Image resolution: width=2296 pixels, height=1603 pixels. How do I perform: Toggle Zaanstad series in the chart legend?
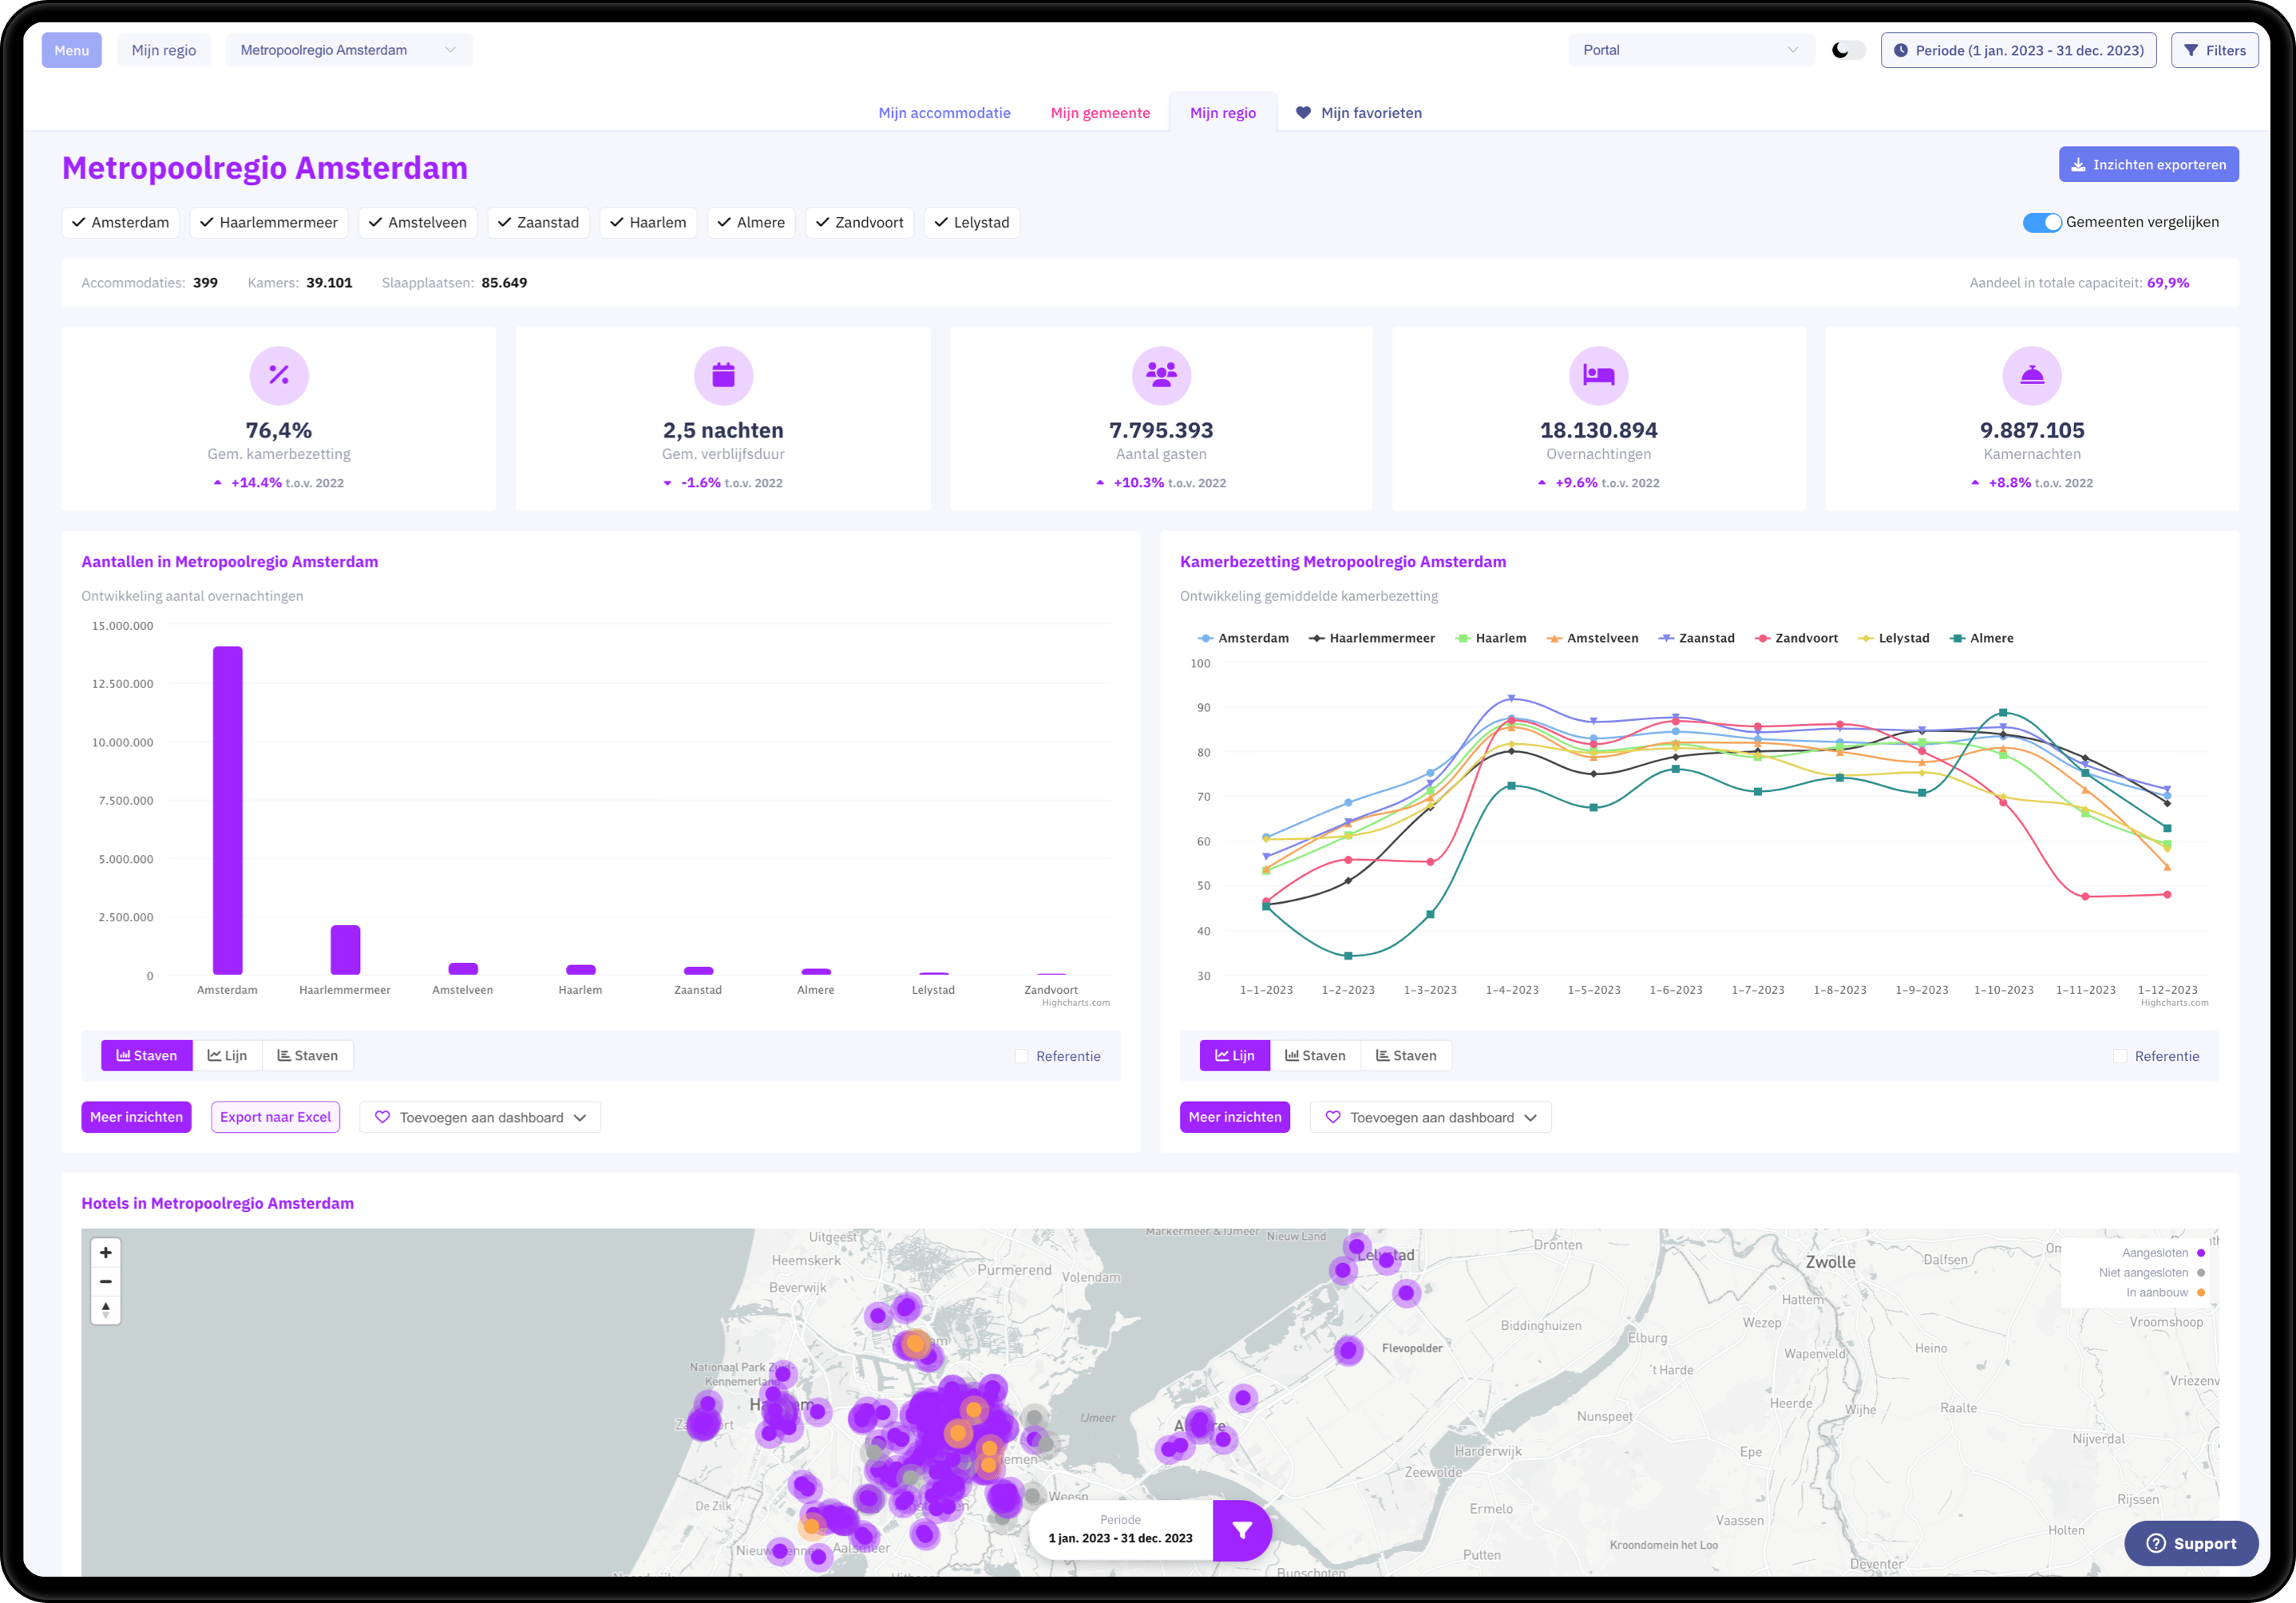[1696, 638]
